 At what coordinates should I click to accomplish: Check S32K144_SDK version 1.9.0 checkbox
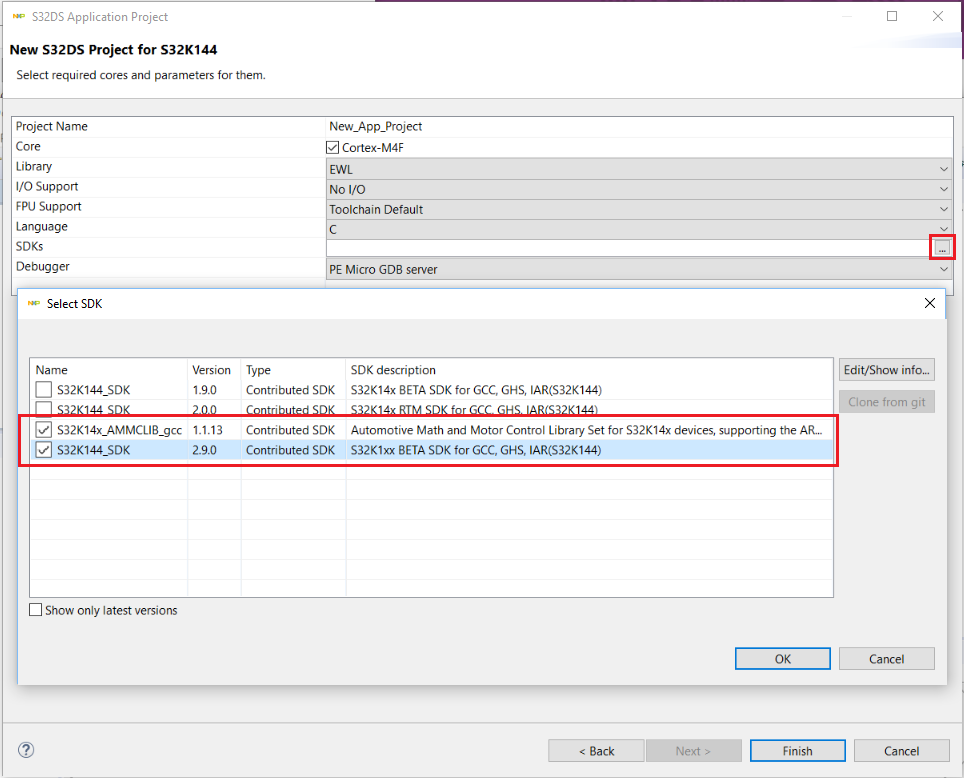point(44,390)
